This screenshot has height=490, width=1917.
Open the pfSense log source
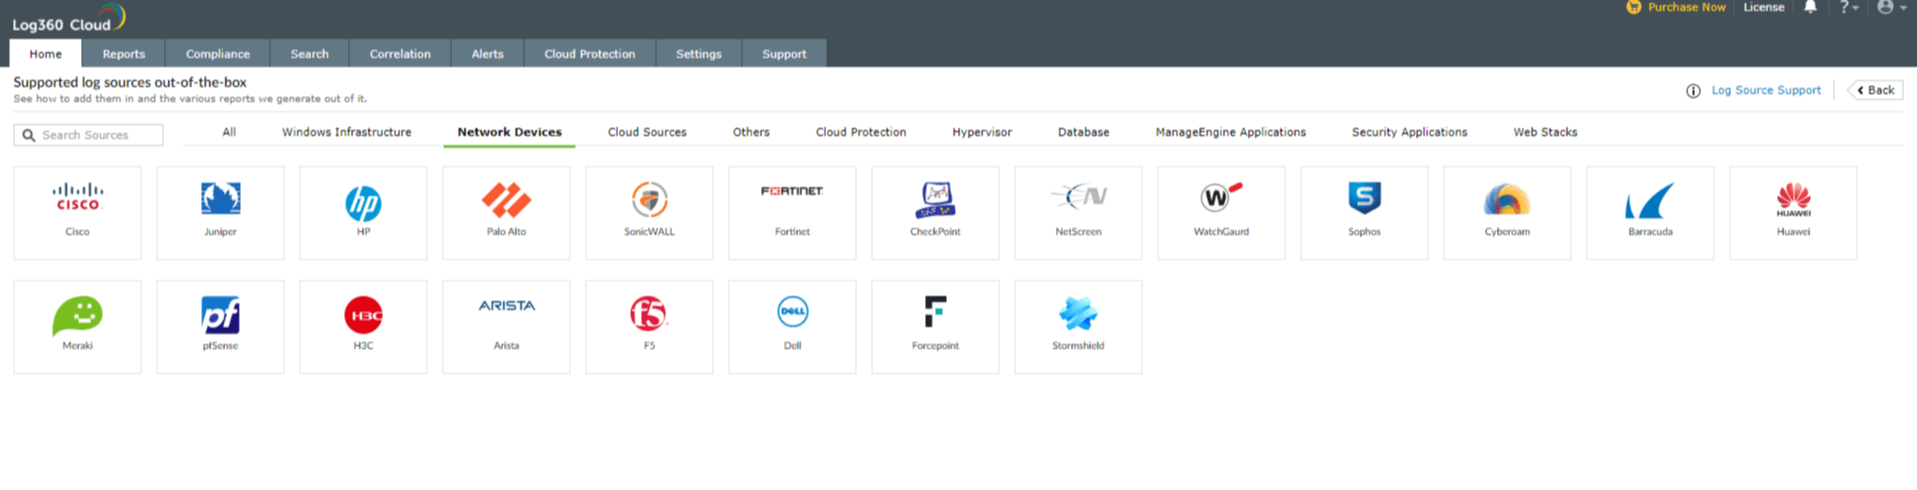tap(220, 327)
